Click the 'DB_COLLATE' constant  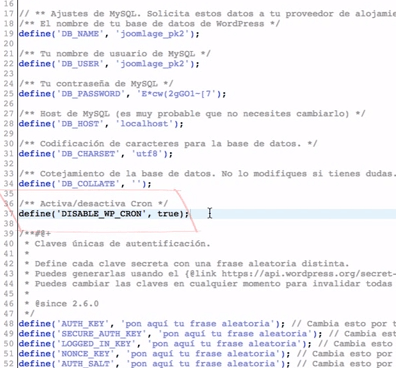(x=88, y=184)
